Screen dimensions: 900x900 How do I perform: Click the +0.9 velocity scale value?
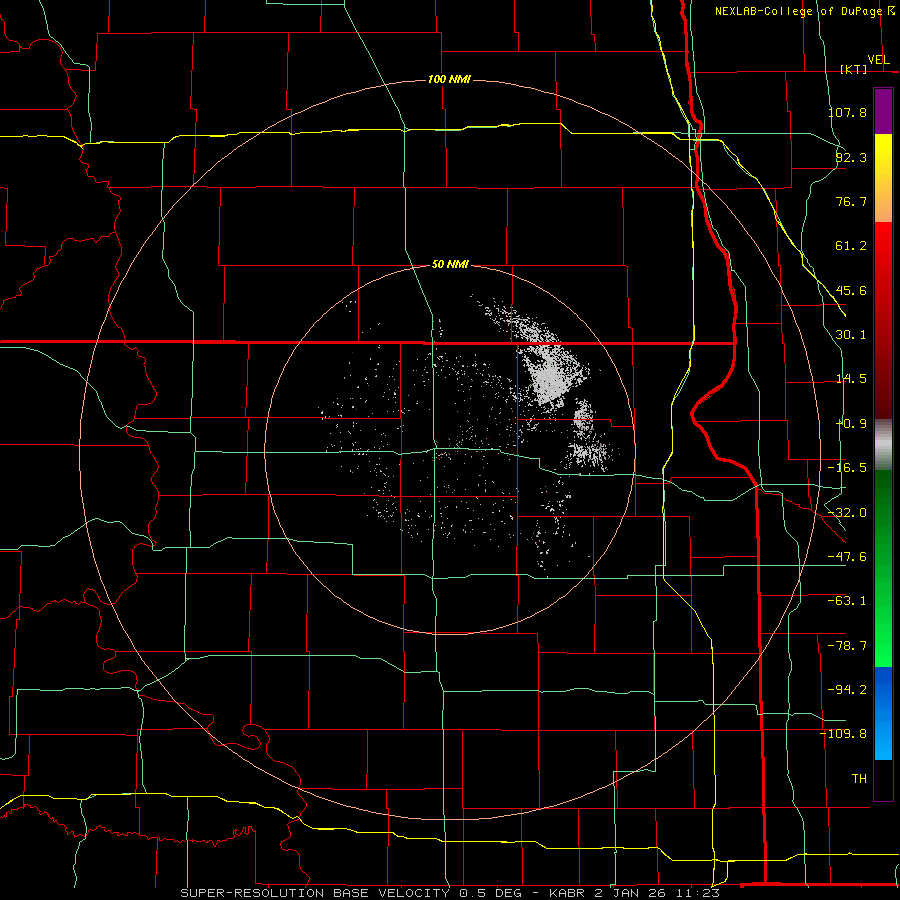coord(851,424)
